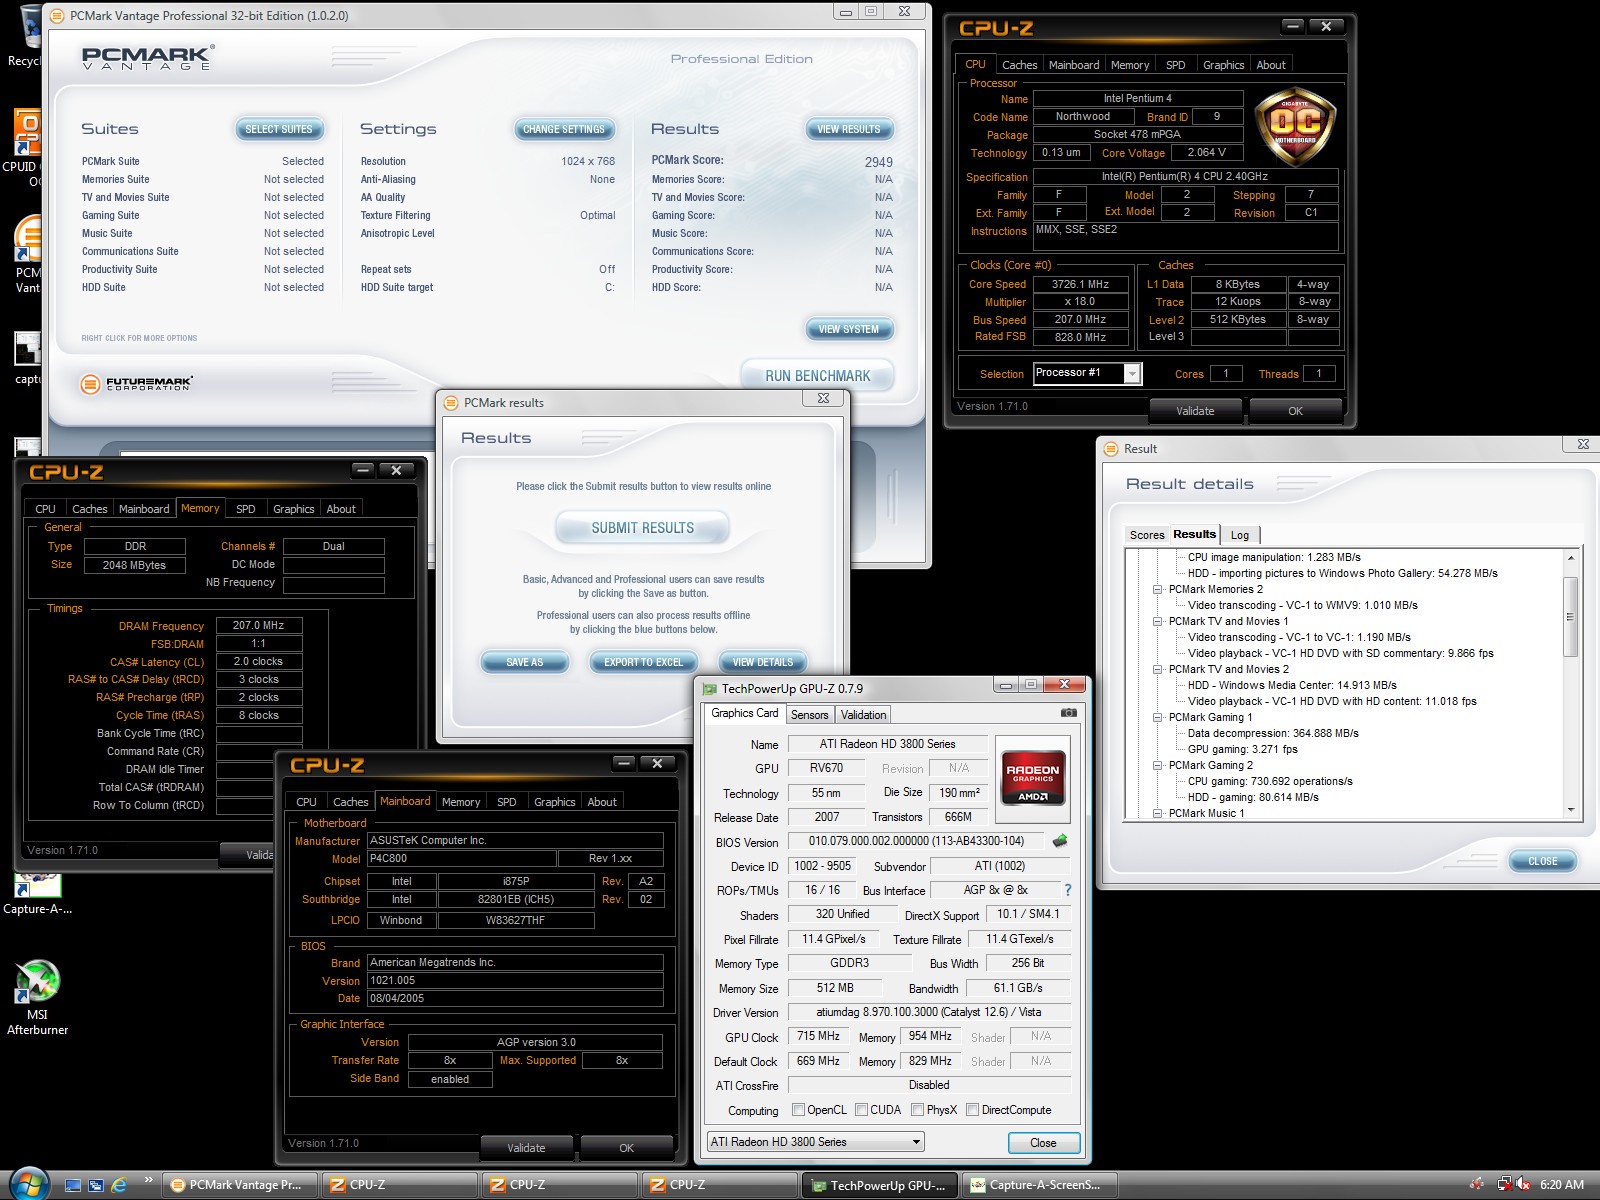Viewport: 1600px width, 1200px height.
Task: Click the Futuremark Corporation logo
Action: click(136, 383)
